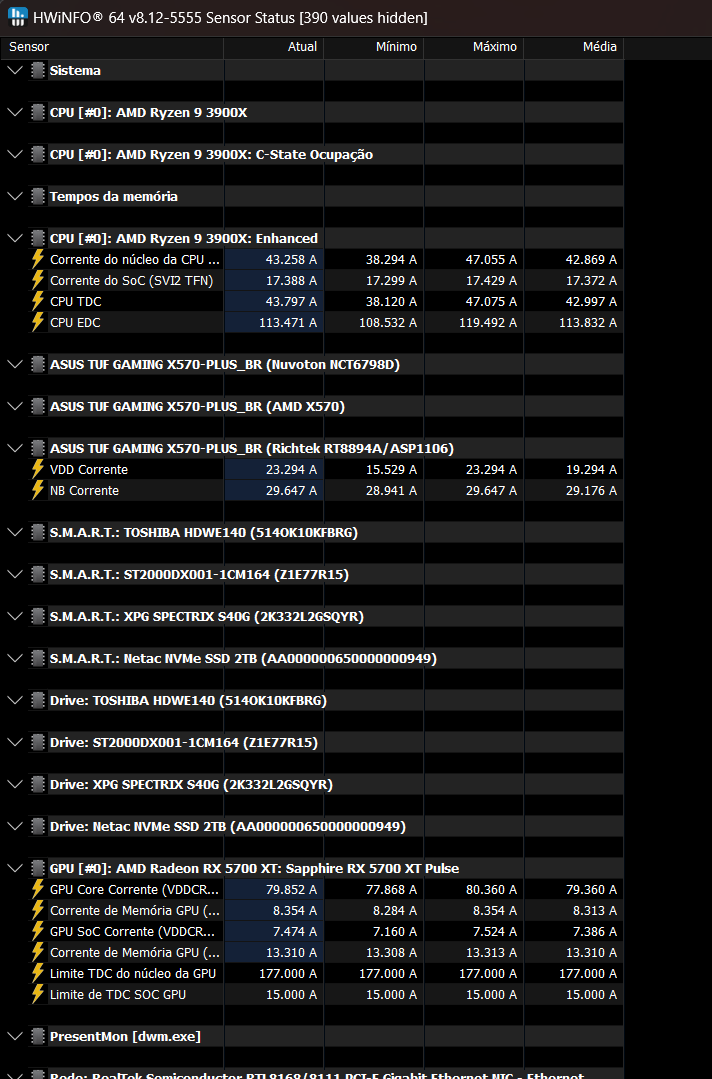Click the chip icon next to Sistema
Screen dimensions: 712x1079
(38, 70)
